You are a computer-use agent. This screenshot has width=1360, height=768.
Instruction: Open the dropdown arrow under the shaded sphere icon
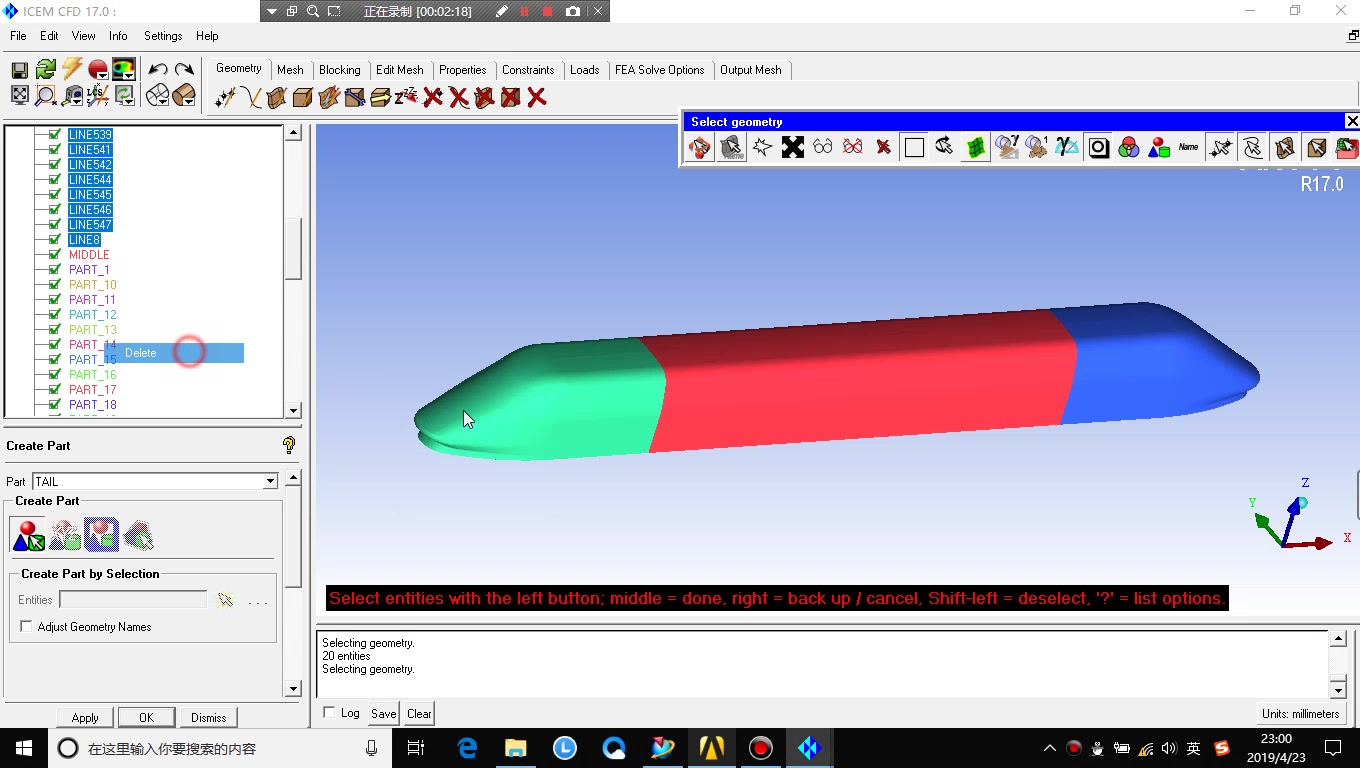point(103,75)
